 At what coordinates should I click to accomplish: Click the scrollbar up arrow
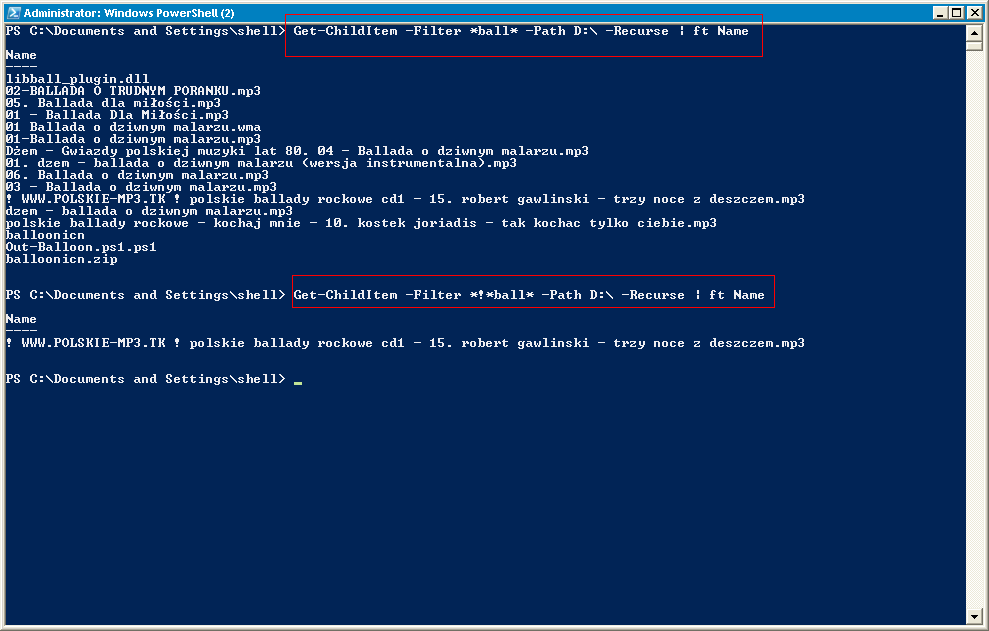point(974,32)
